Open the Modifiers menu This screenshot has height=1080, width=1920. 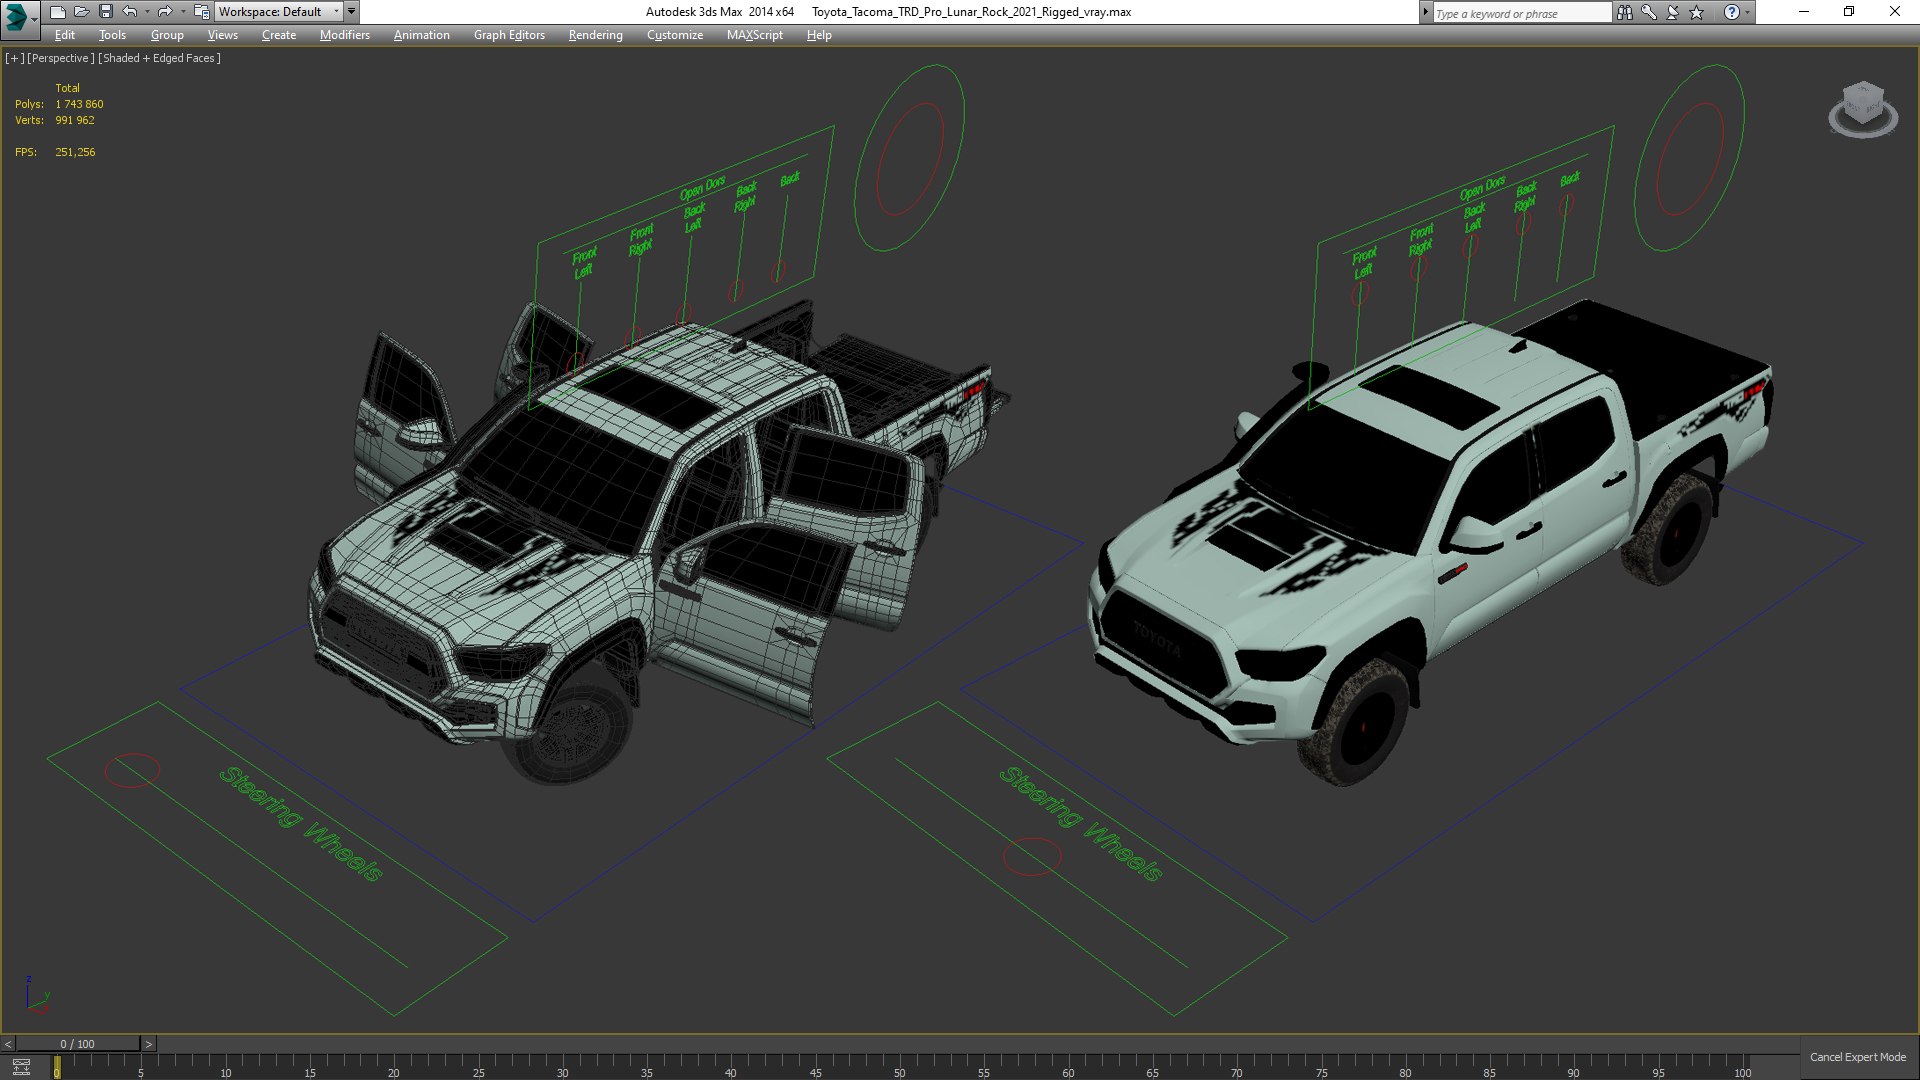coord(345,35)
